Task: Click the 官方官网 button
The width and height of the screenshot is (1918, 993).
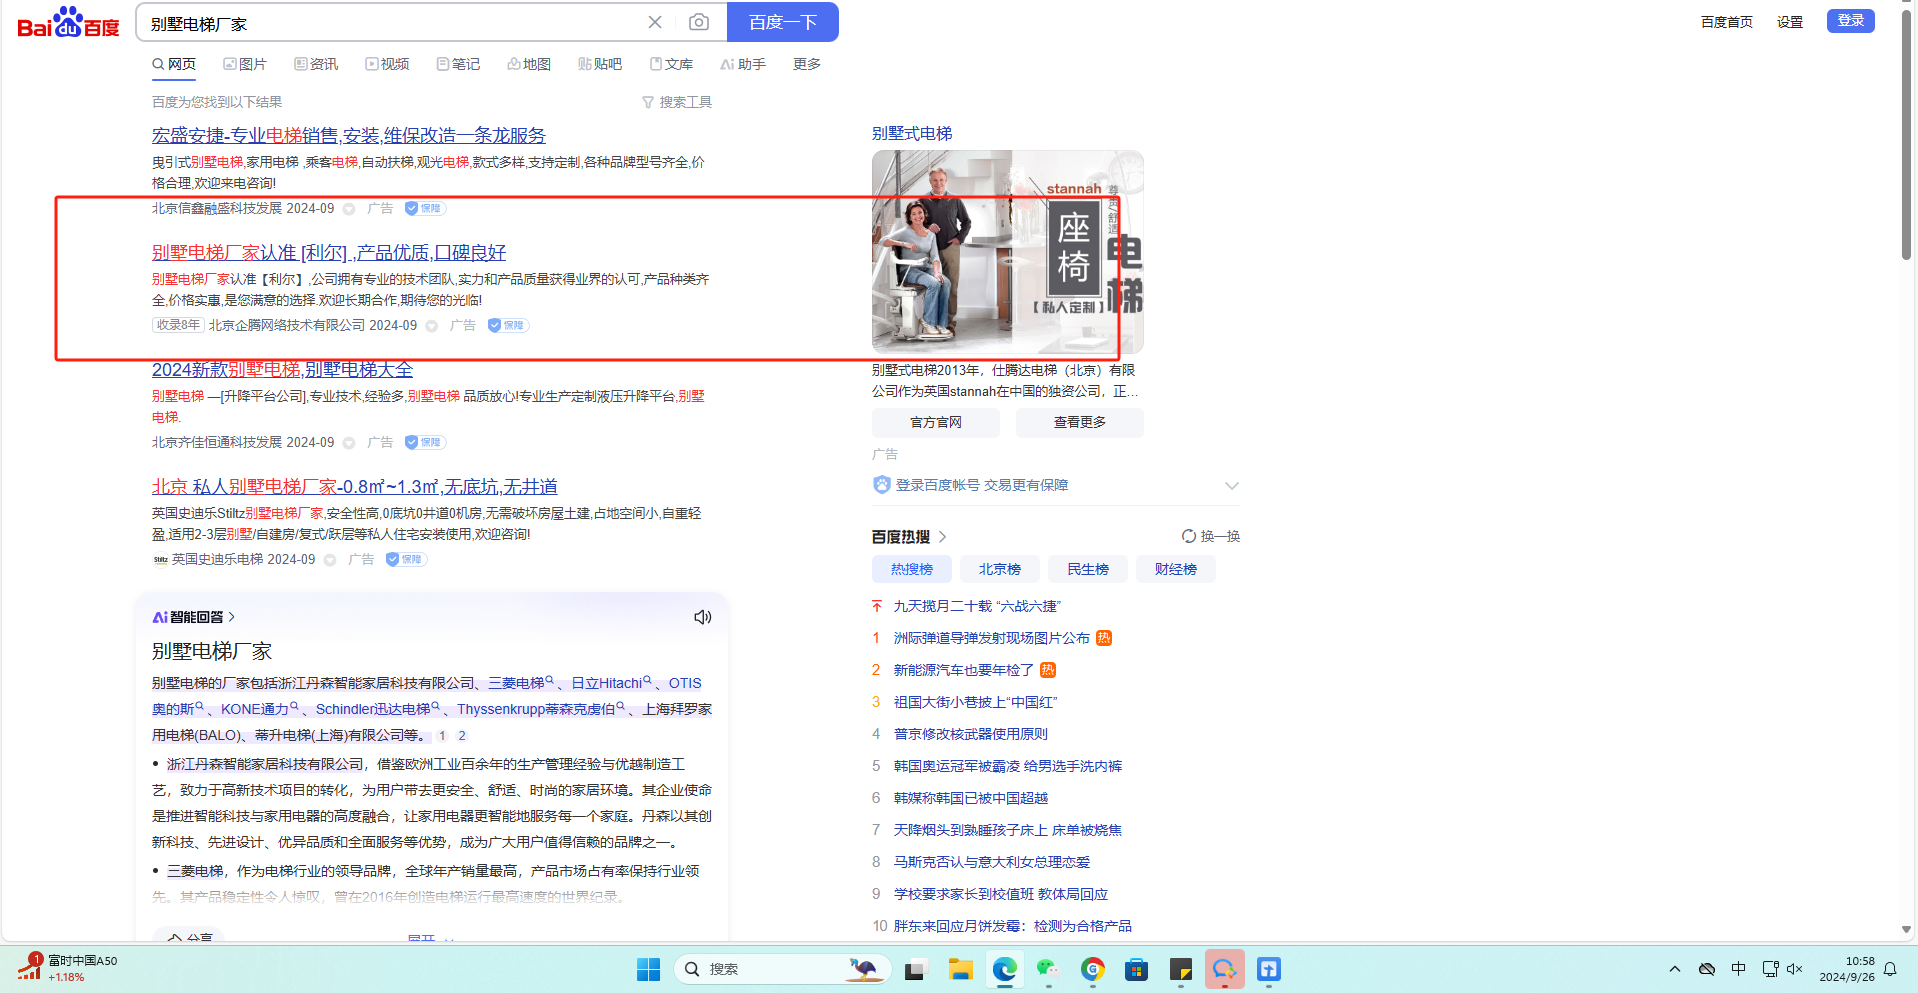Action: pos(936,423)
